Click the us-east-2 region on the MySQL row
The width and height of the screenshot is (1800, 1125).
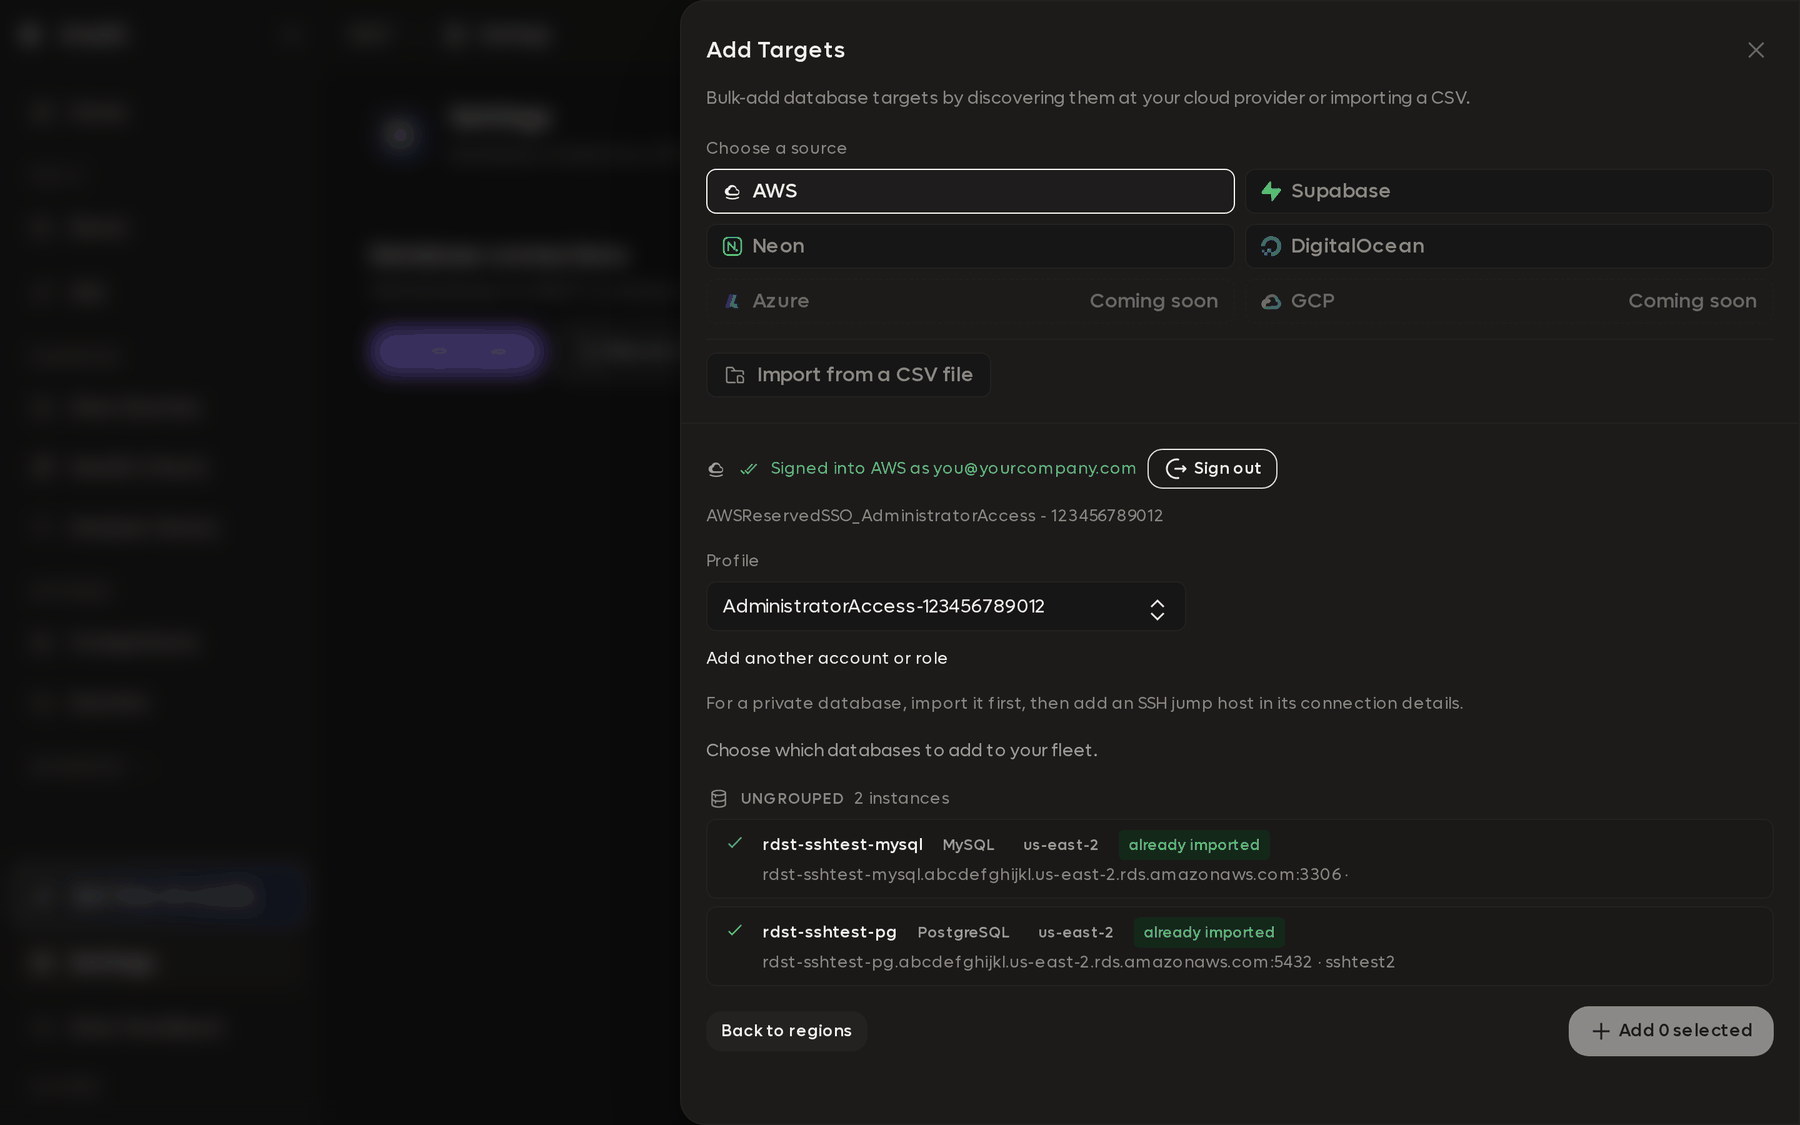click(1060, 845)
